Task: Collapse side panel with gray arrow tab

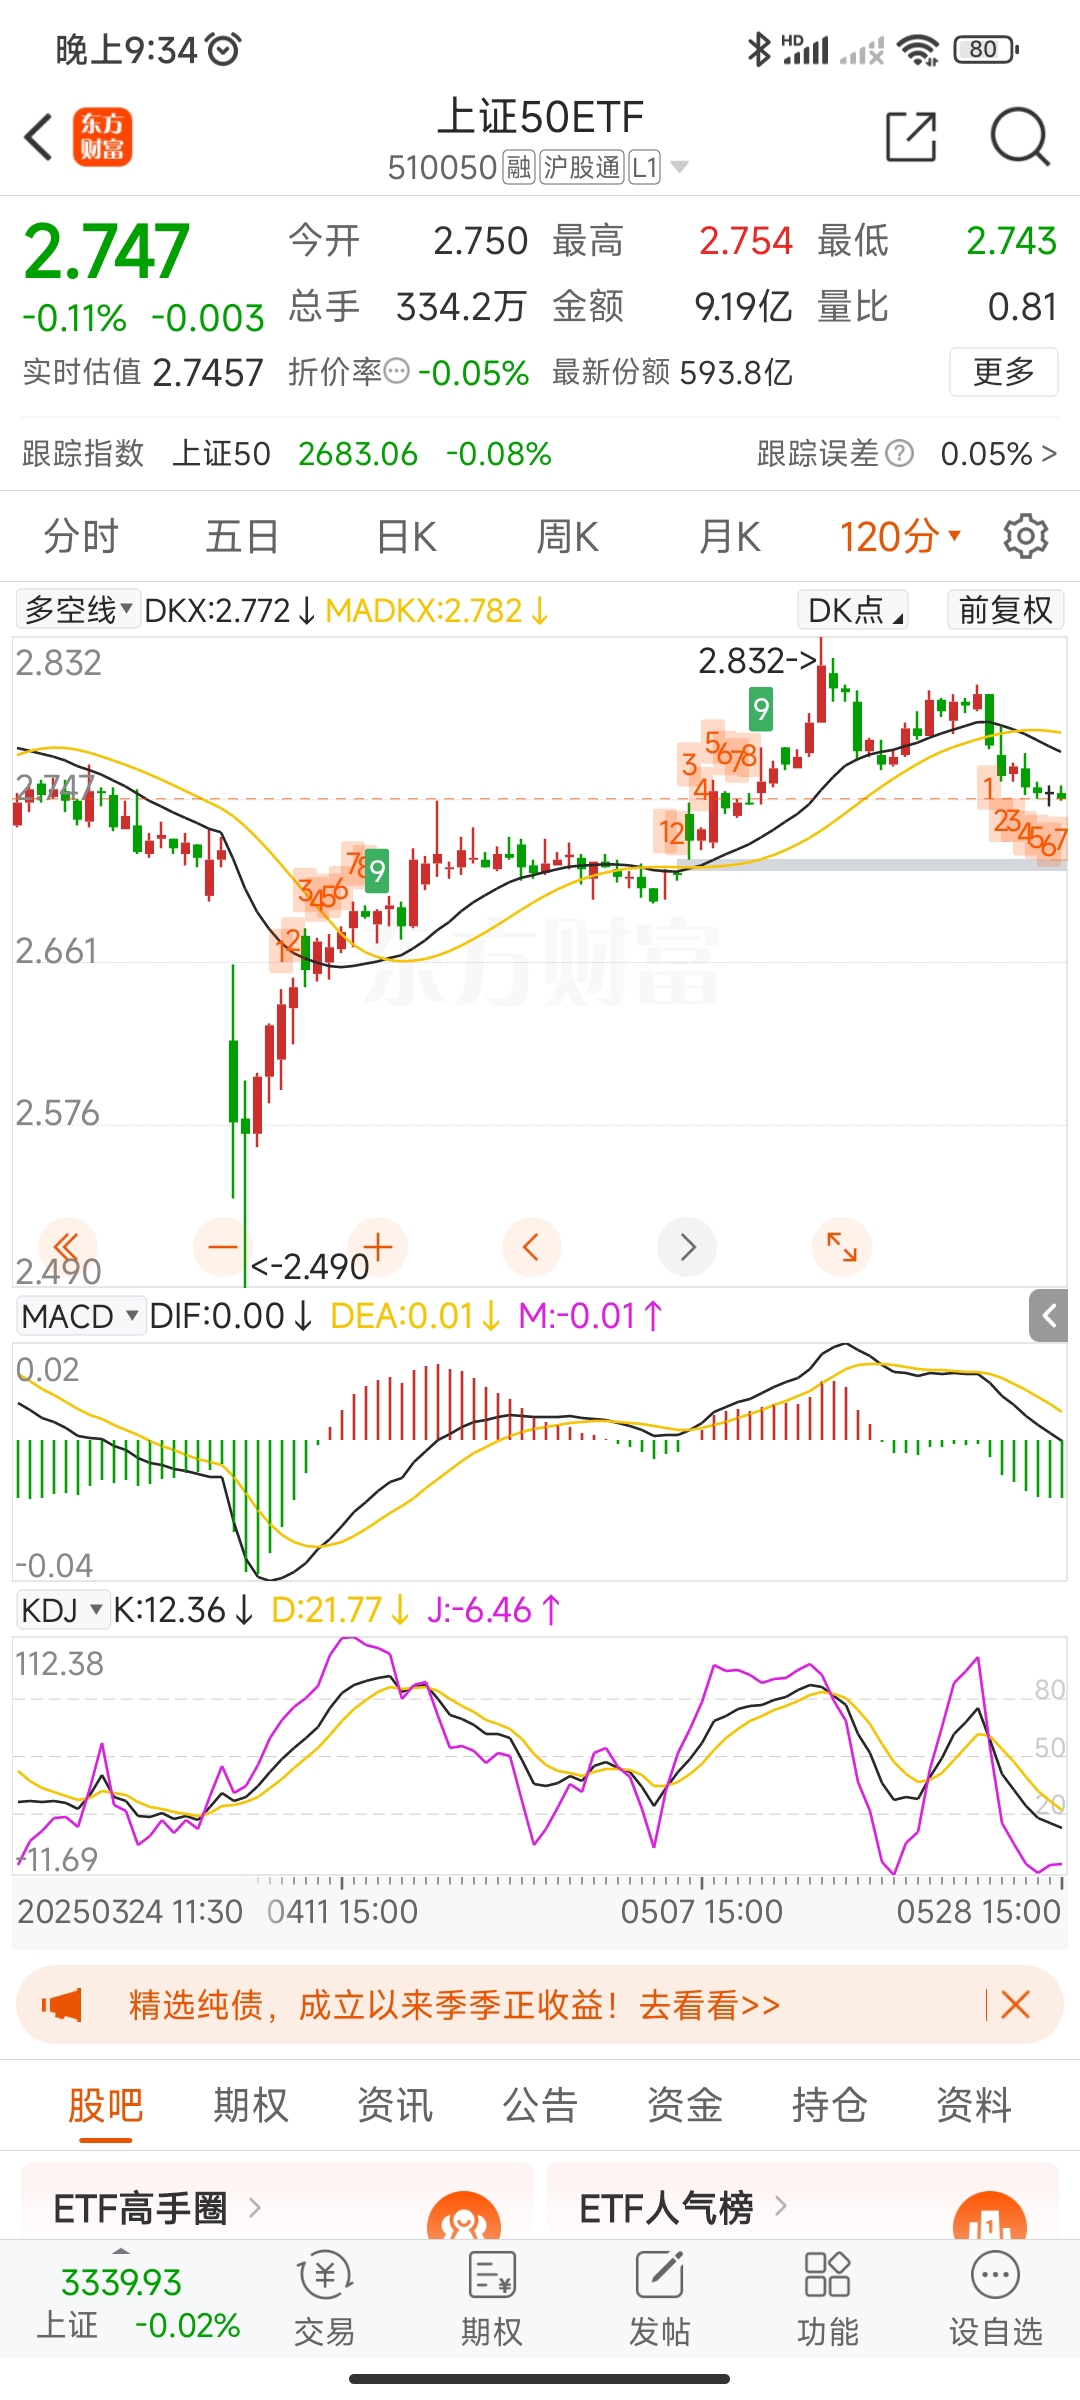Action: (1048, 1316)
